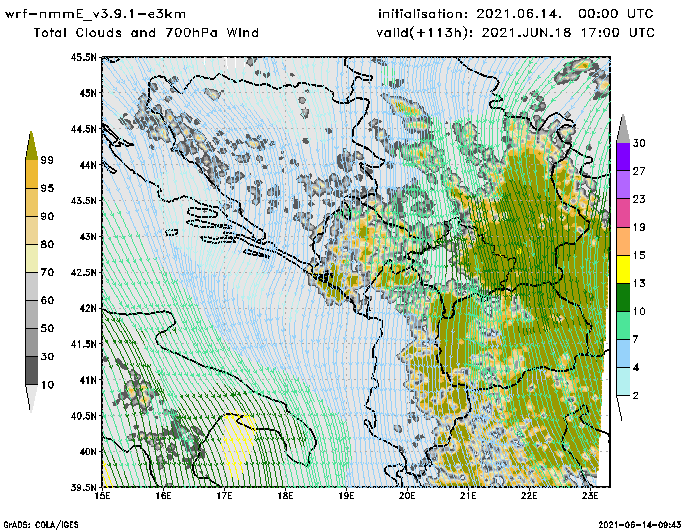Click the 'GrADS: COLA/IGES' footer credit
Image resolution: width=700 pixels, height=530 pixels.
coord(41,525)
